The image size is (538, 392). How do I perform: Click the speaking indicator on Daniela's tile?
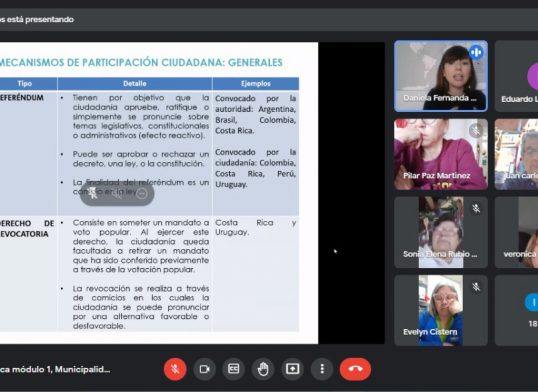[x=476, y=53]
